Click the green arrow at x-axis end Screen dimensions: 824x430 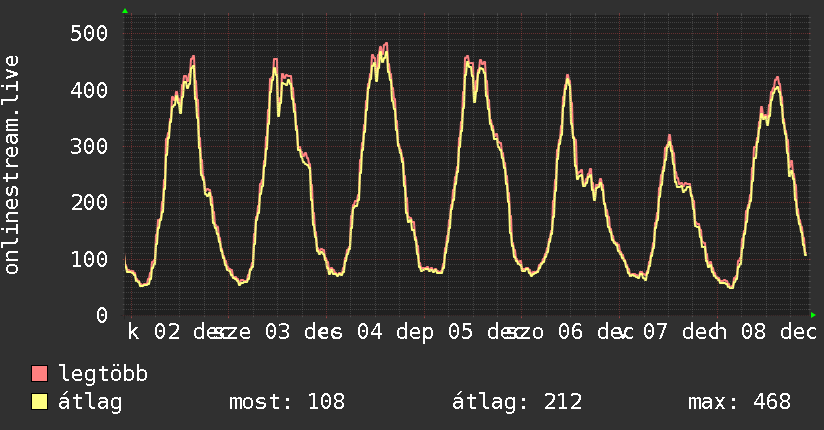click(813, 315)
